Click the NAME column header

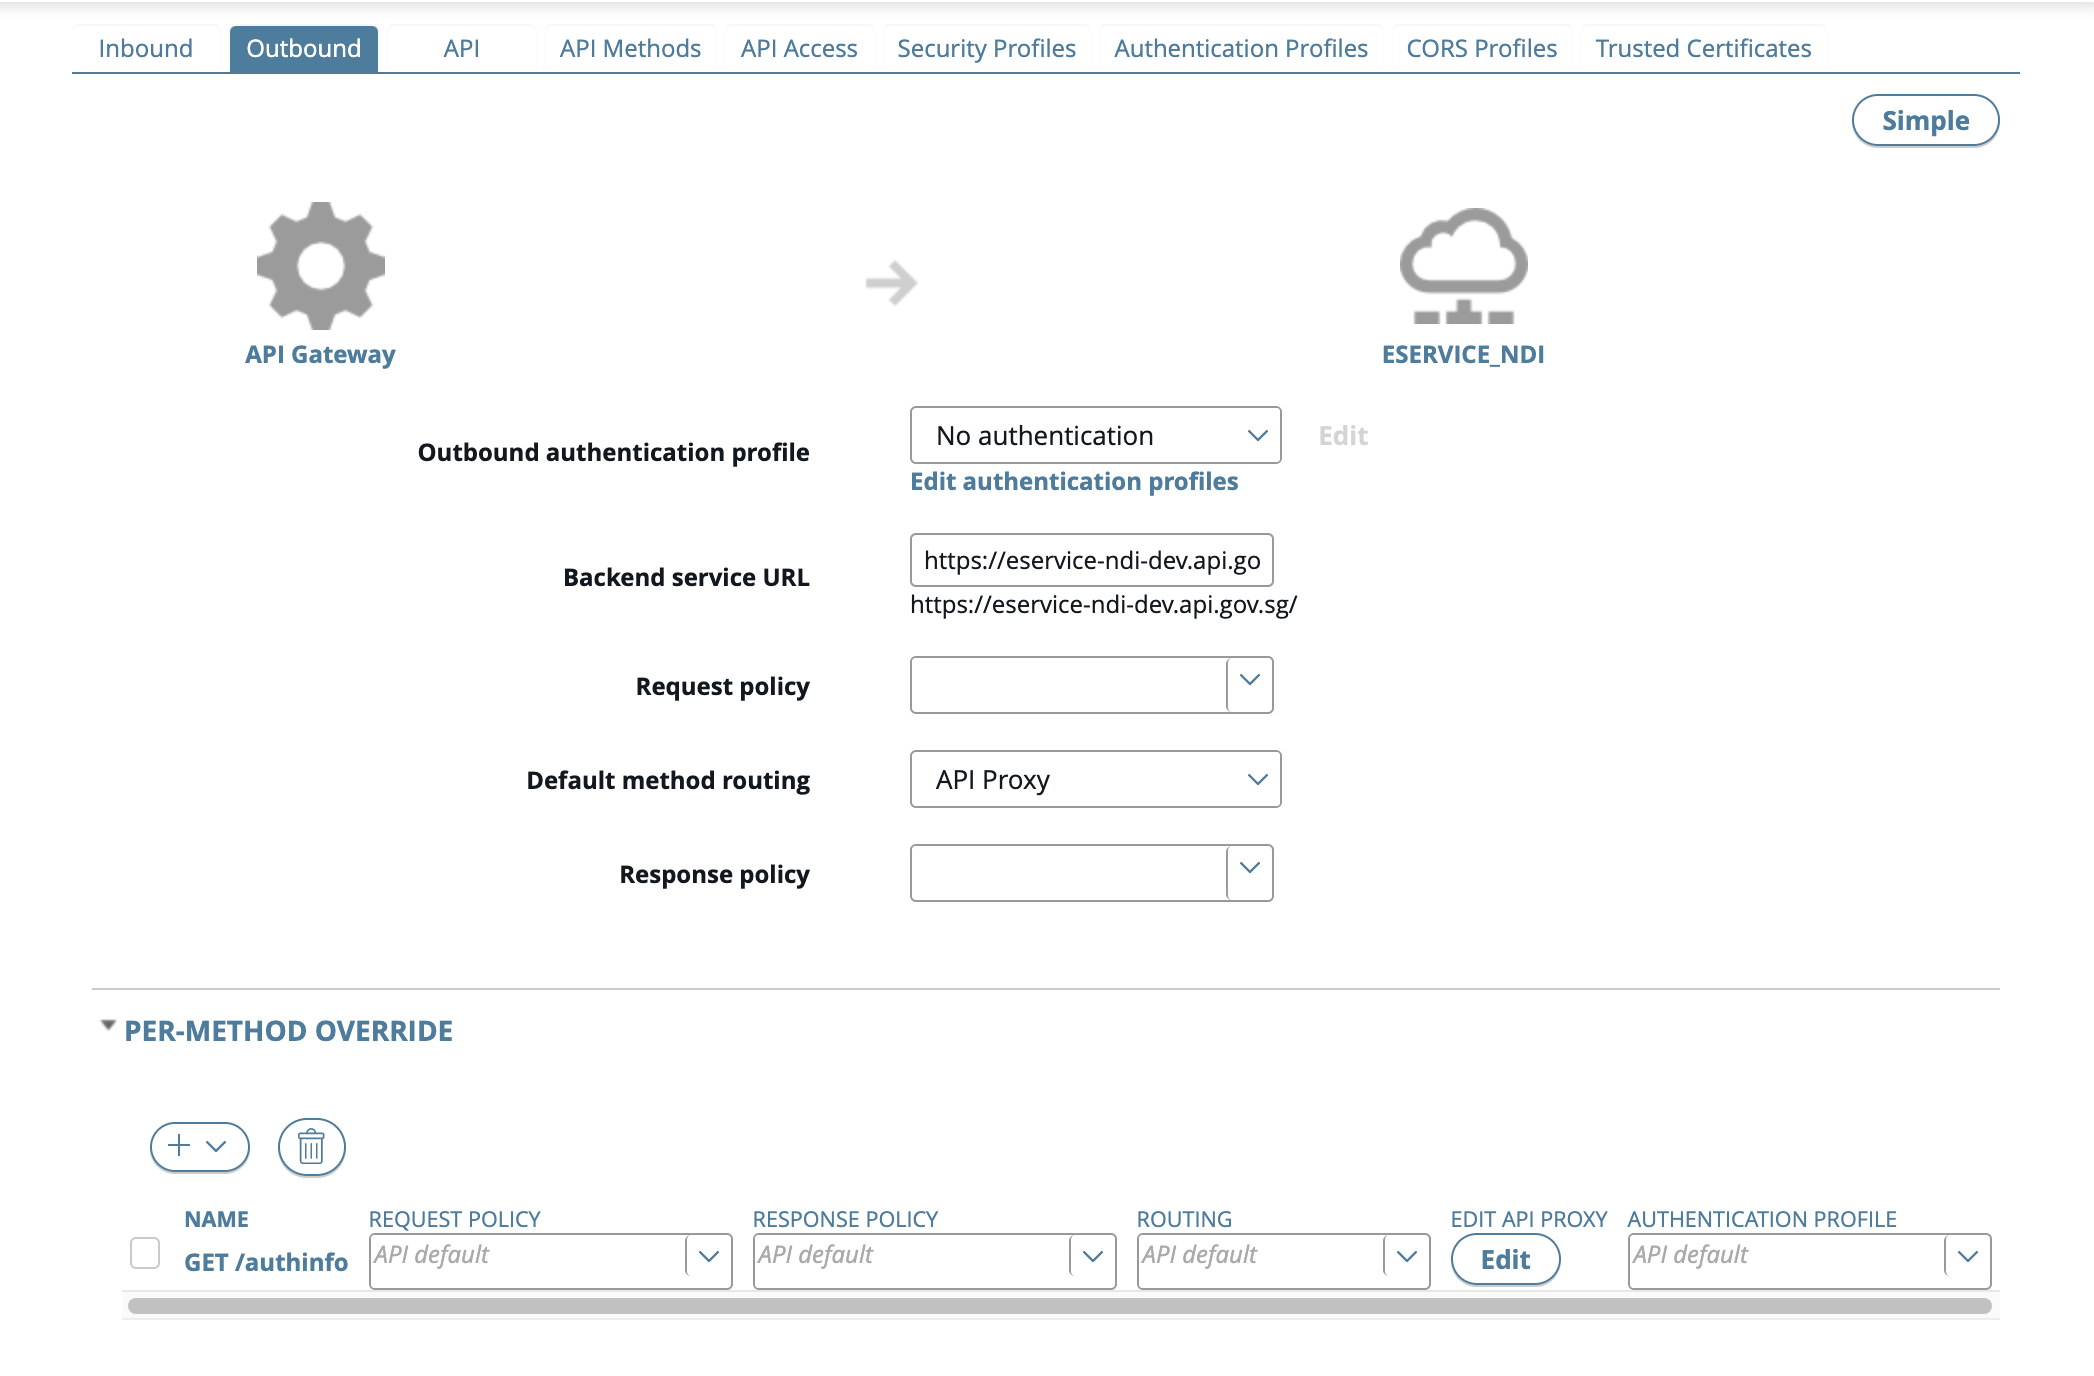click(216, 1219)
